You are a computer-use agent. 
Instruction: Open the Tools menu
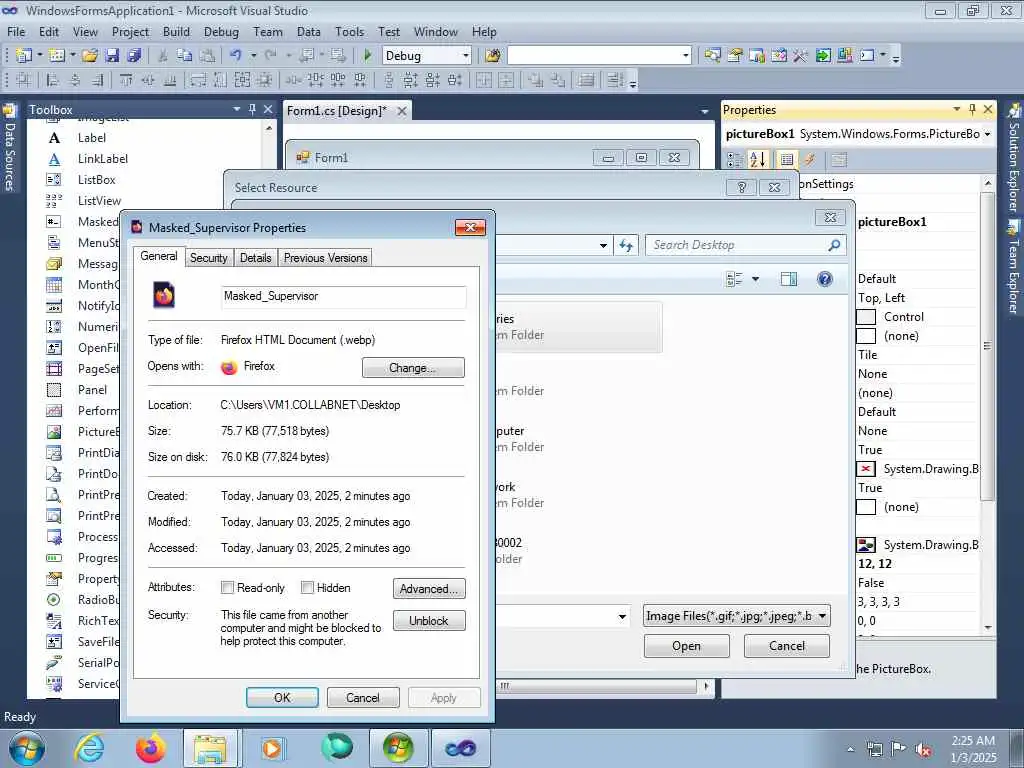349,31
